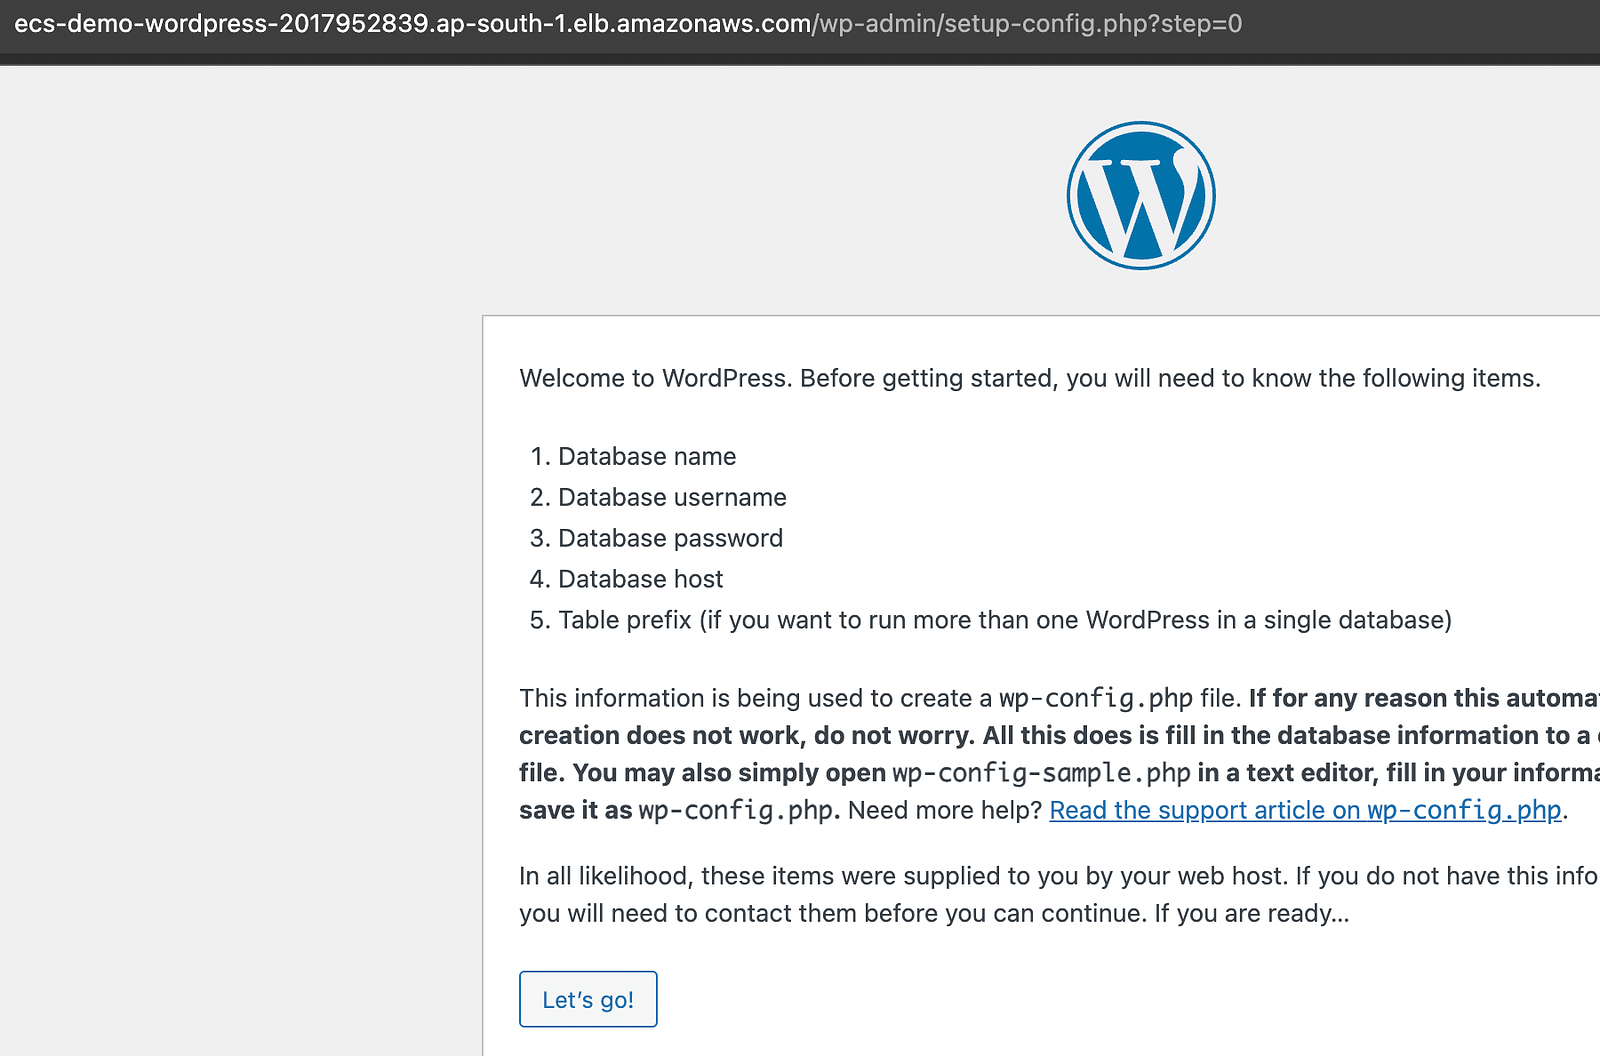
Task: Click the 'Database password' list item
Action: (670, 538)
